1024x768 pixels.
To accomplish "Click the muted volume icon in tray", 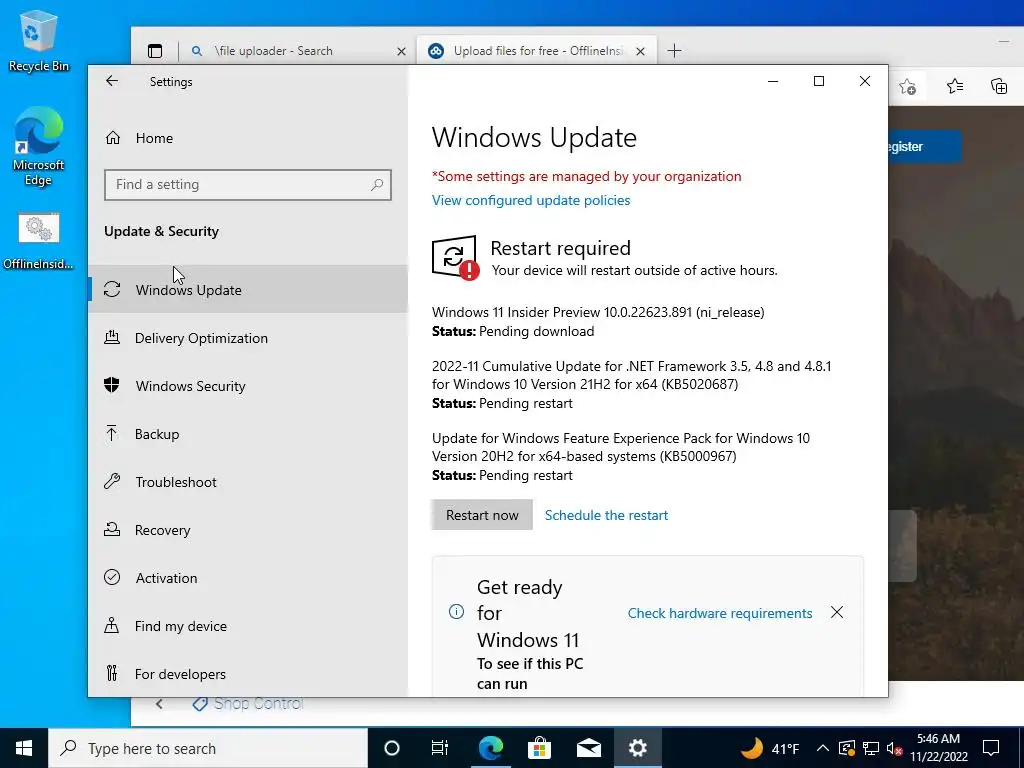I will coord(894,748).
